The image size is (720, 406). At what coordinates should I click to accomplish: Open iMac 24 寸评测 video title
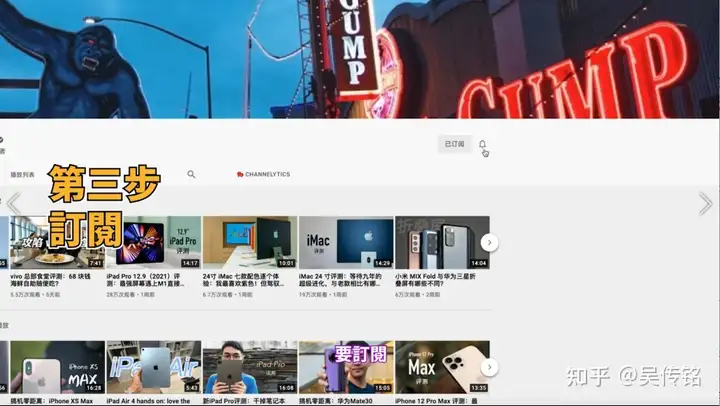tap(340, 280)
